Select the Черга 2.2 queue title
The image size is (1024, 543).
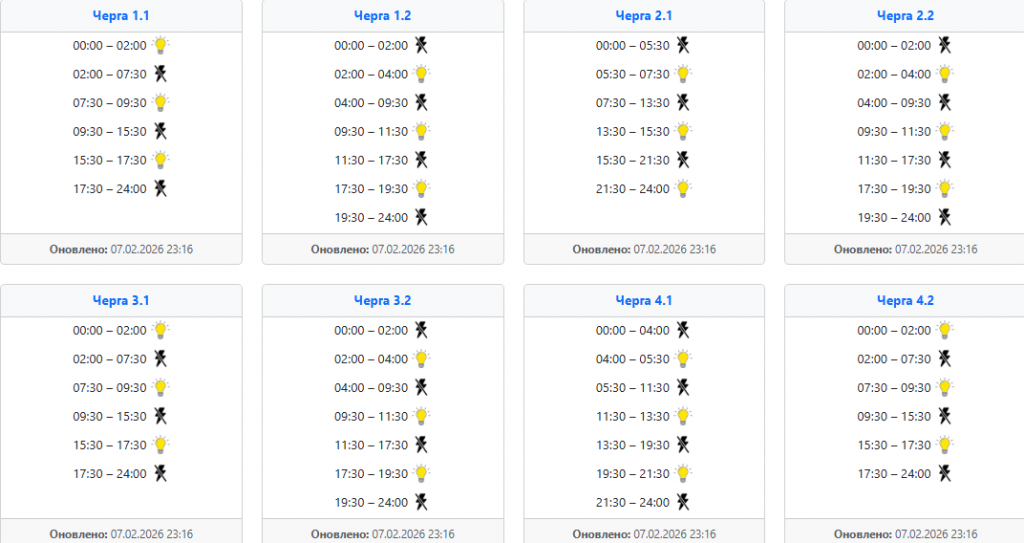905,16
